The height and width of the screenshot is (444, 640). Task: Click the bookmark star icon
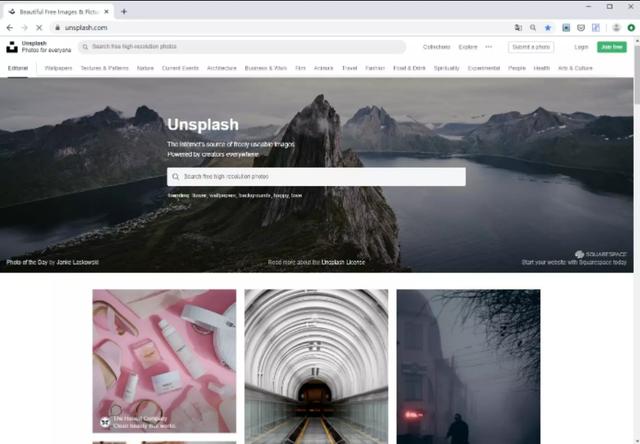548,28
